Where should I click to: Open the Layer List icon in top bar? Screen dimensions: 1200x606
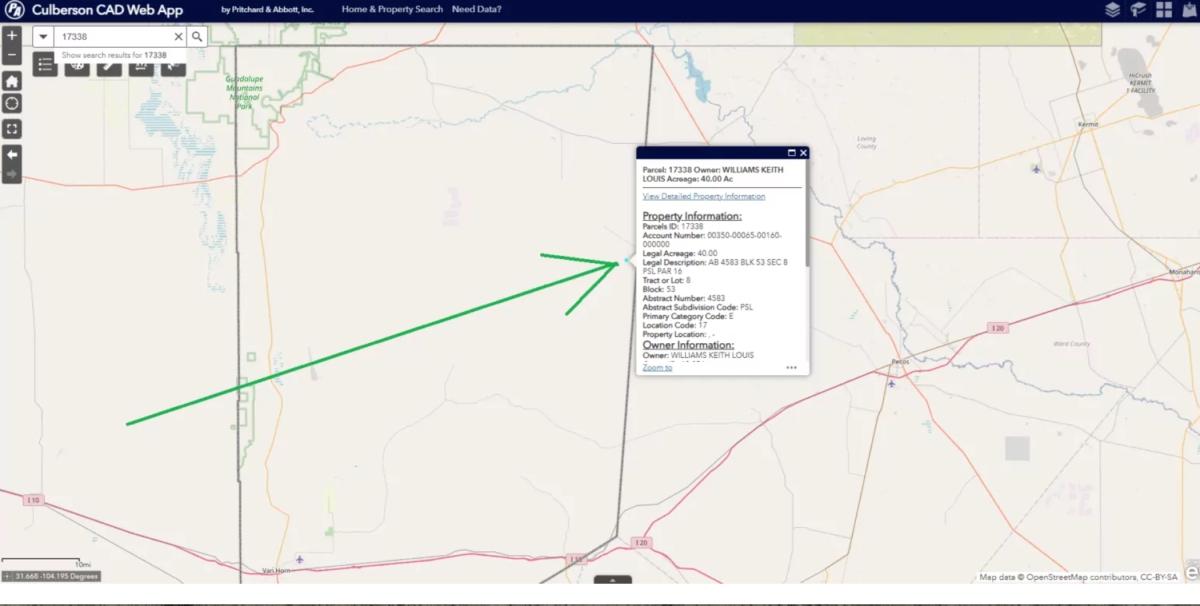[x=1112, y=9]
